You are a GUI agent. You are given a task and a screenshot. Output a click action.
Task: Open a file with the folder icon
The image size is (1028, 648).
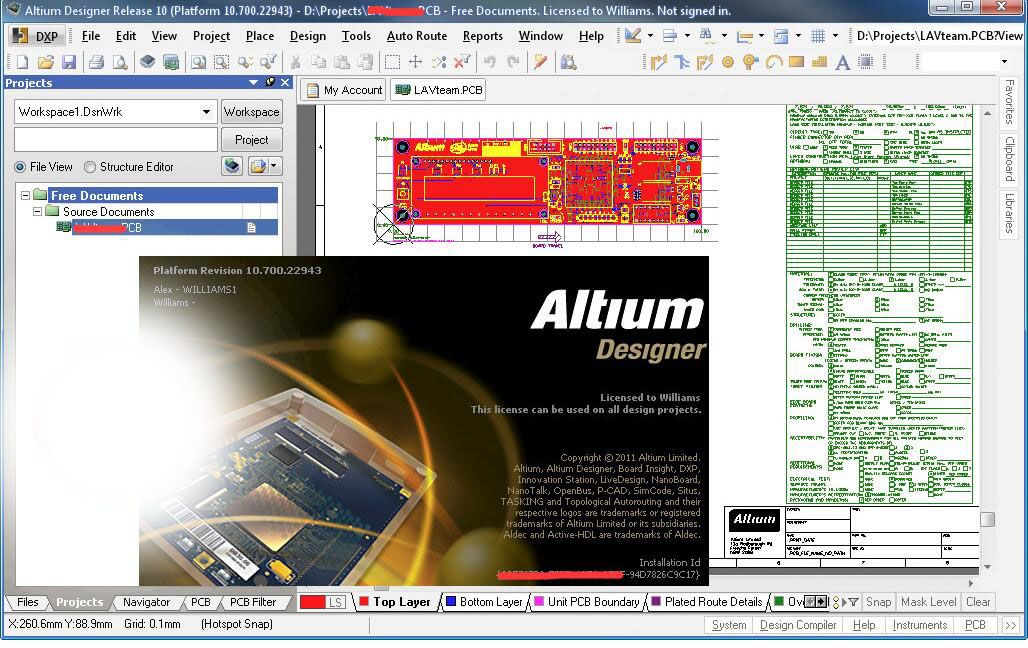45,62
